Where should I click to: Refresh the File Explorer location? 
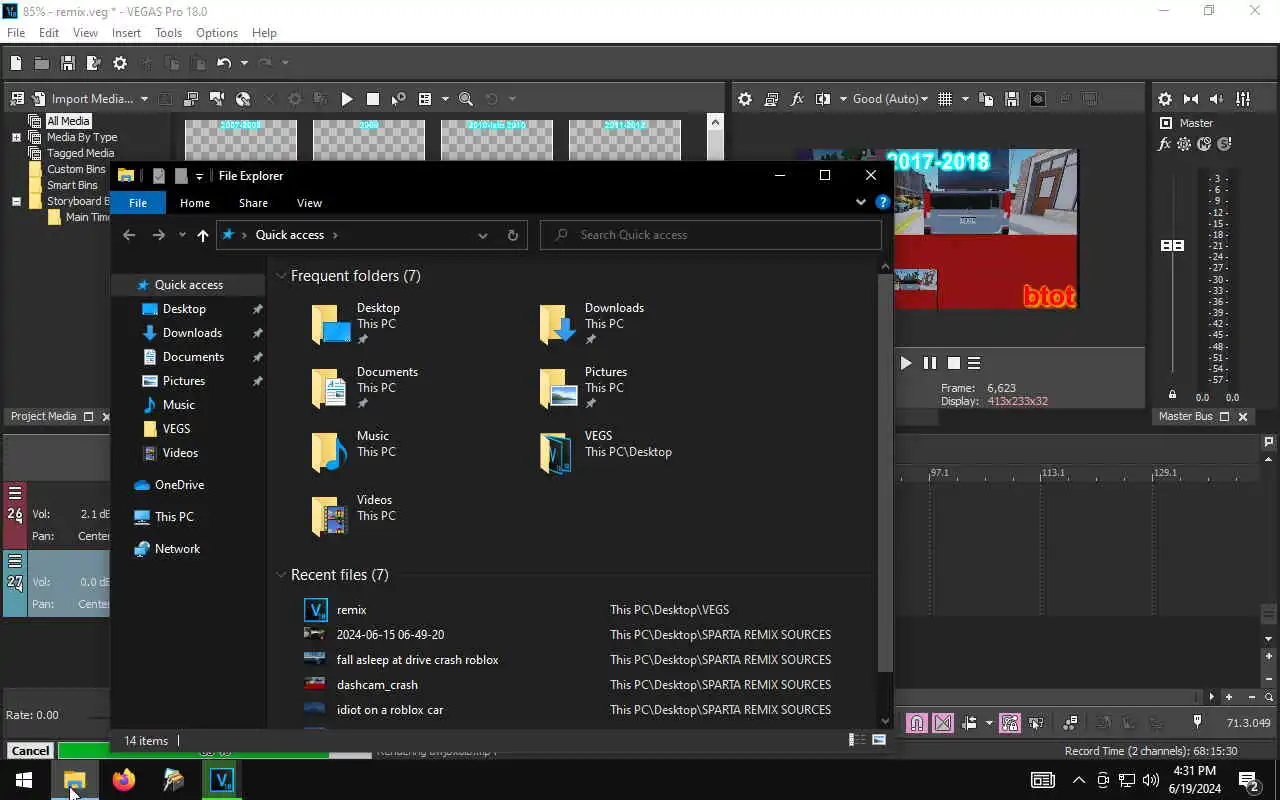512,235
